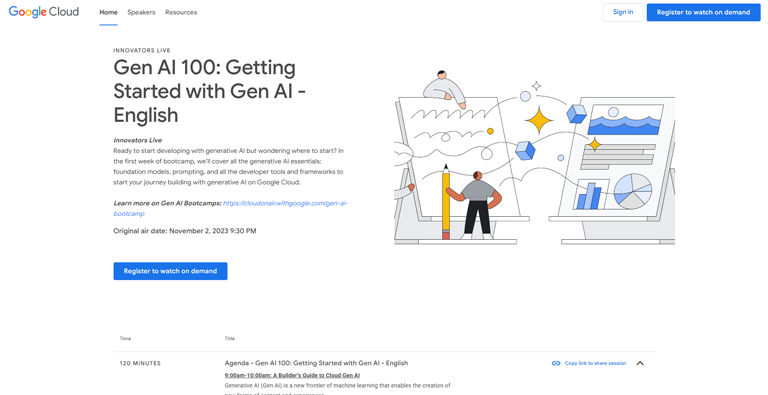Click the Original air date text

[x=185, y=231]
